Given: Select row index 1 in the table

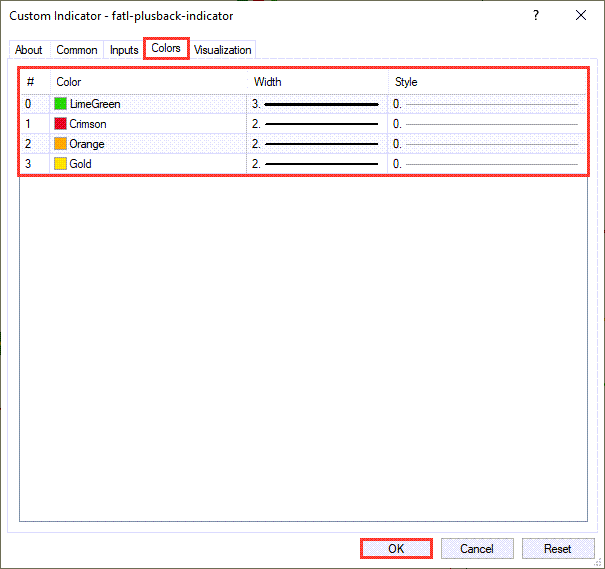Looking at the screenshot, I should tap(28, 124).
